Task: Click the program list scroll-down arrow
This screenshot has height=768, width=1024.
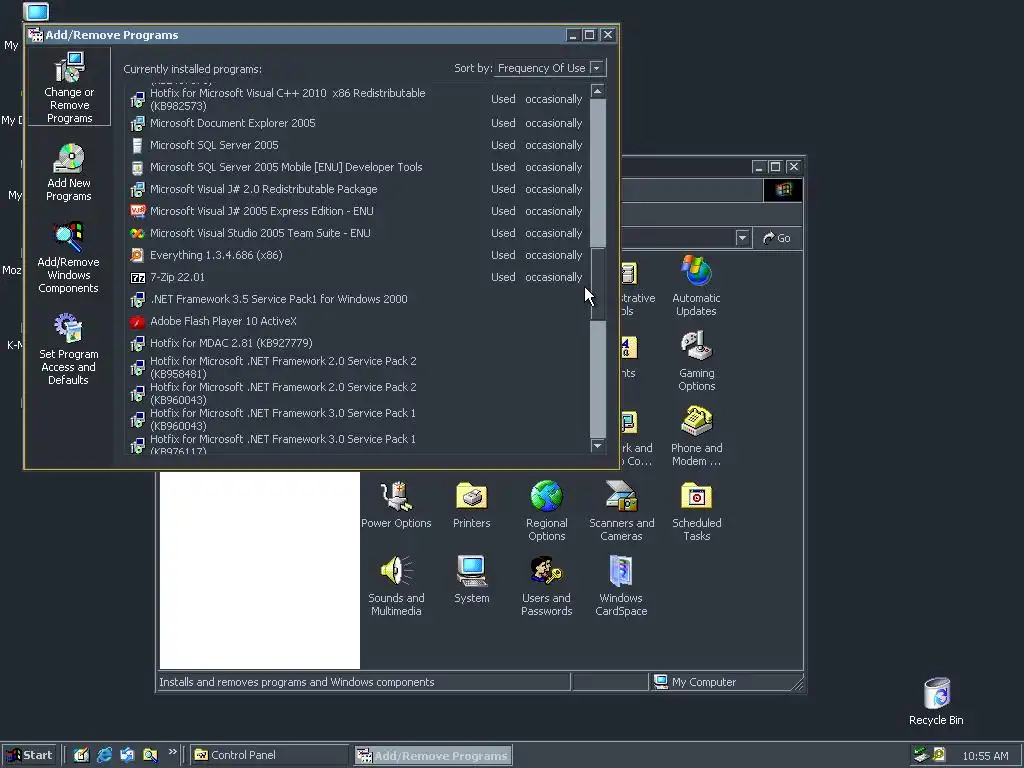Action: [x=598, y=445]
